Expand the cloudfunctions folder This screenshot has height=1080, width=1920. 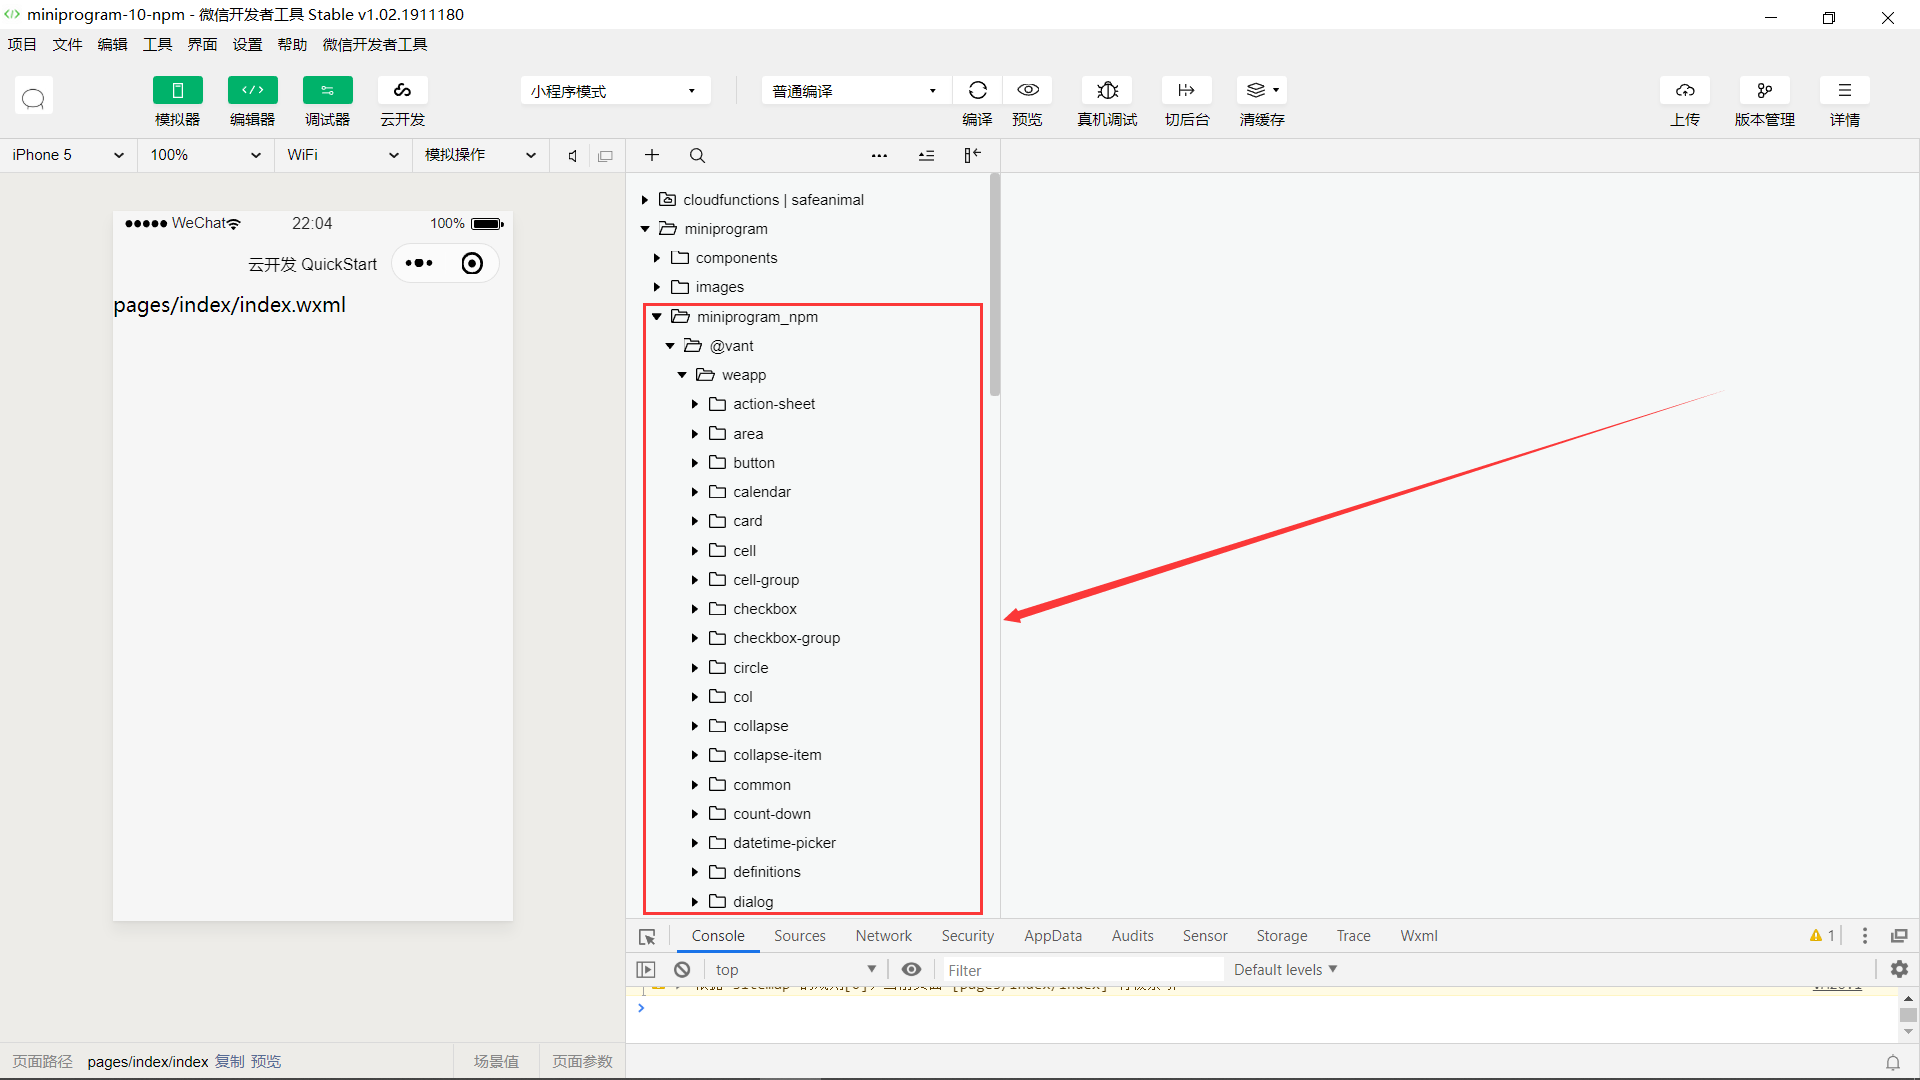click(645, 200)
